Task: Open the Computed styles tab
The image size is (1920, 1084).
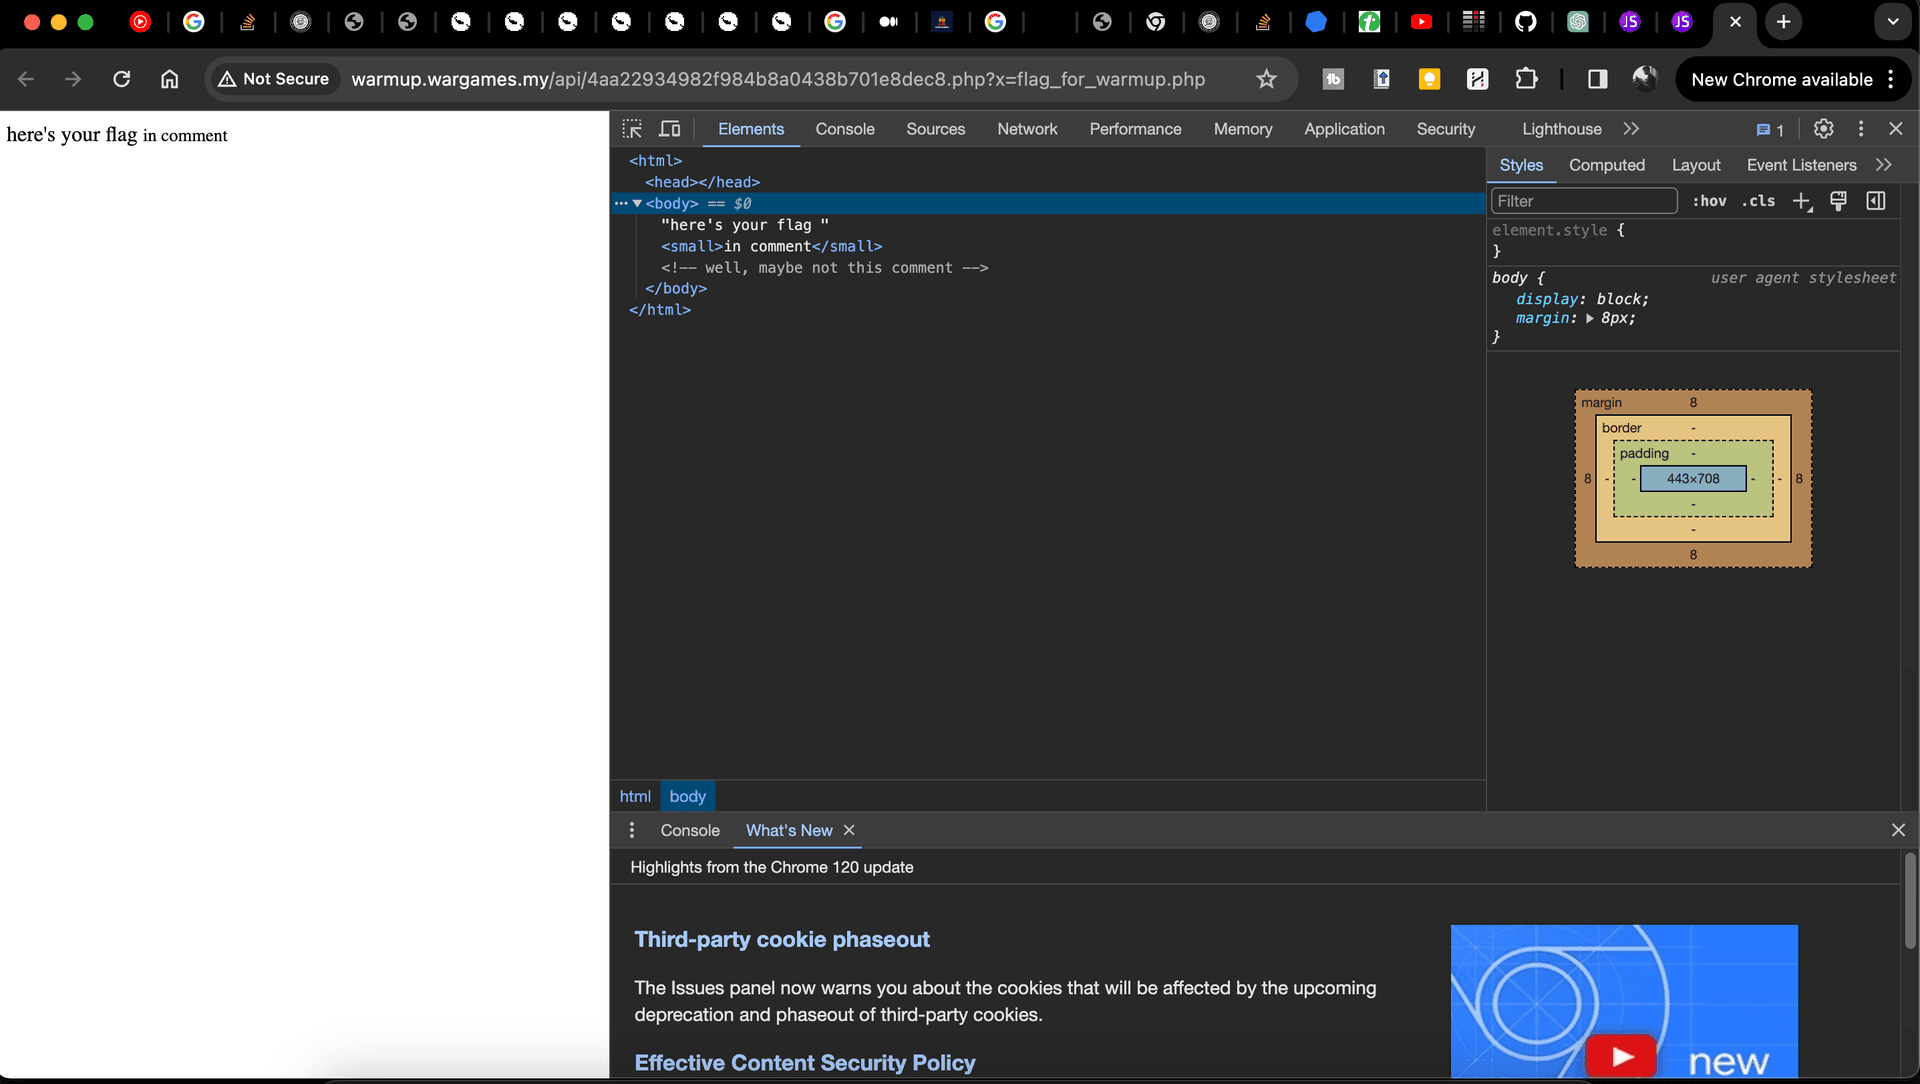Action: click(1606, 165)
